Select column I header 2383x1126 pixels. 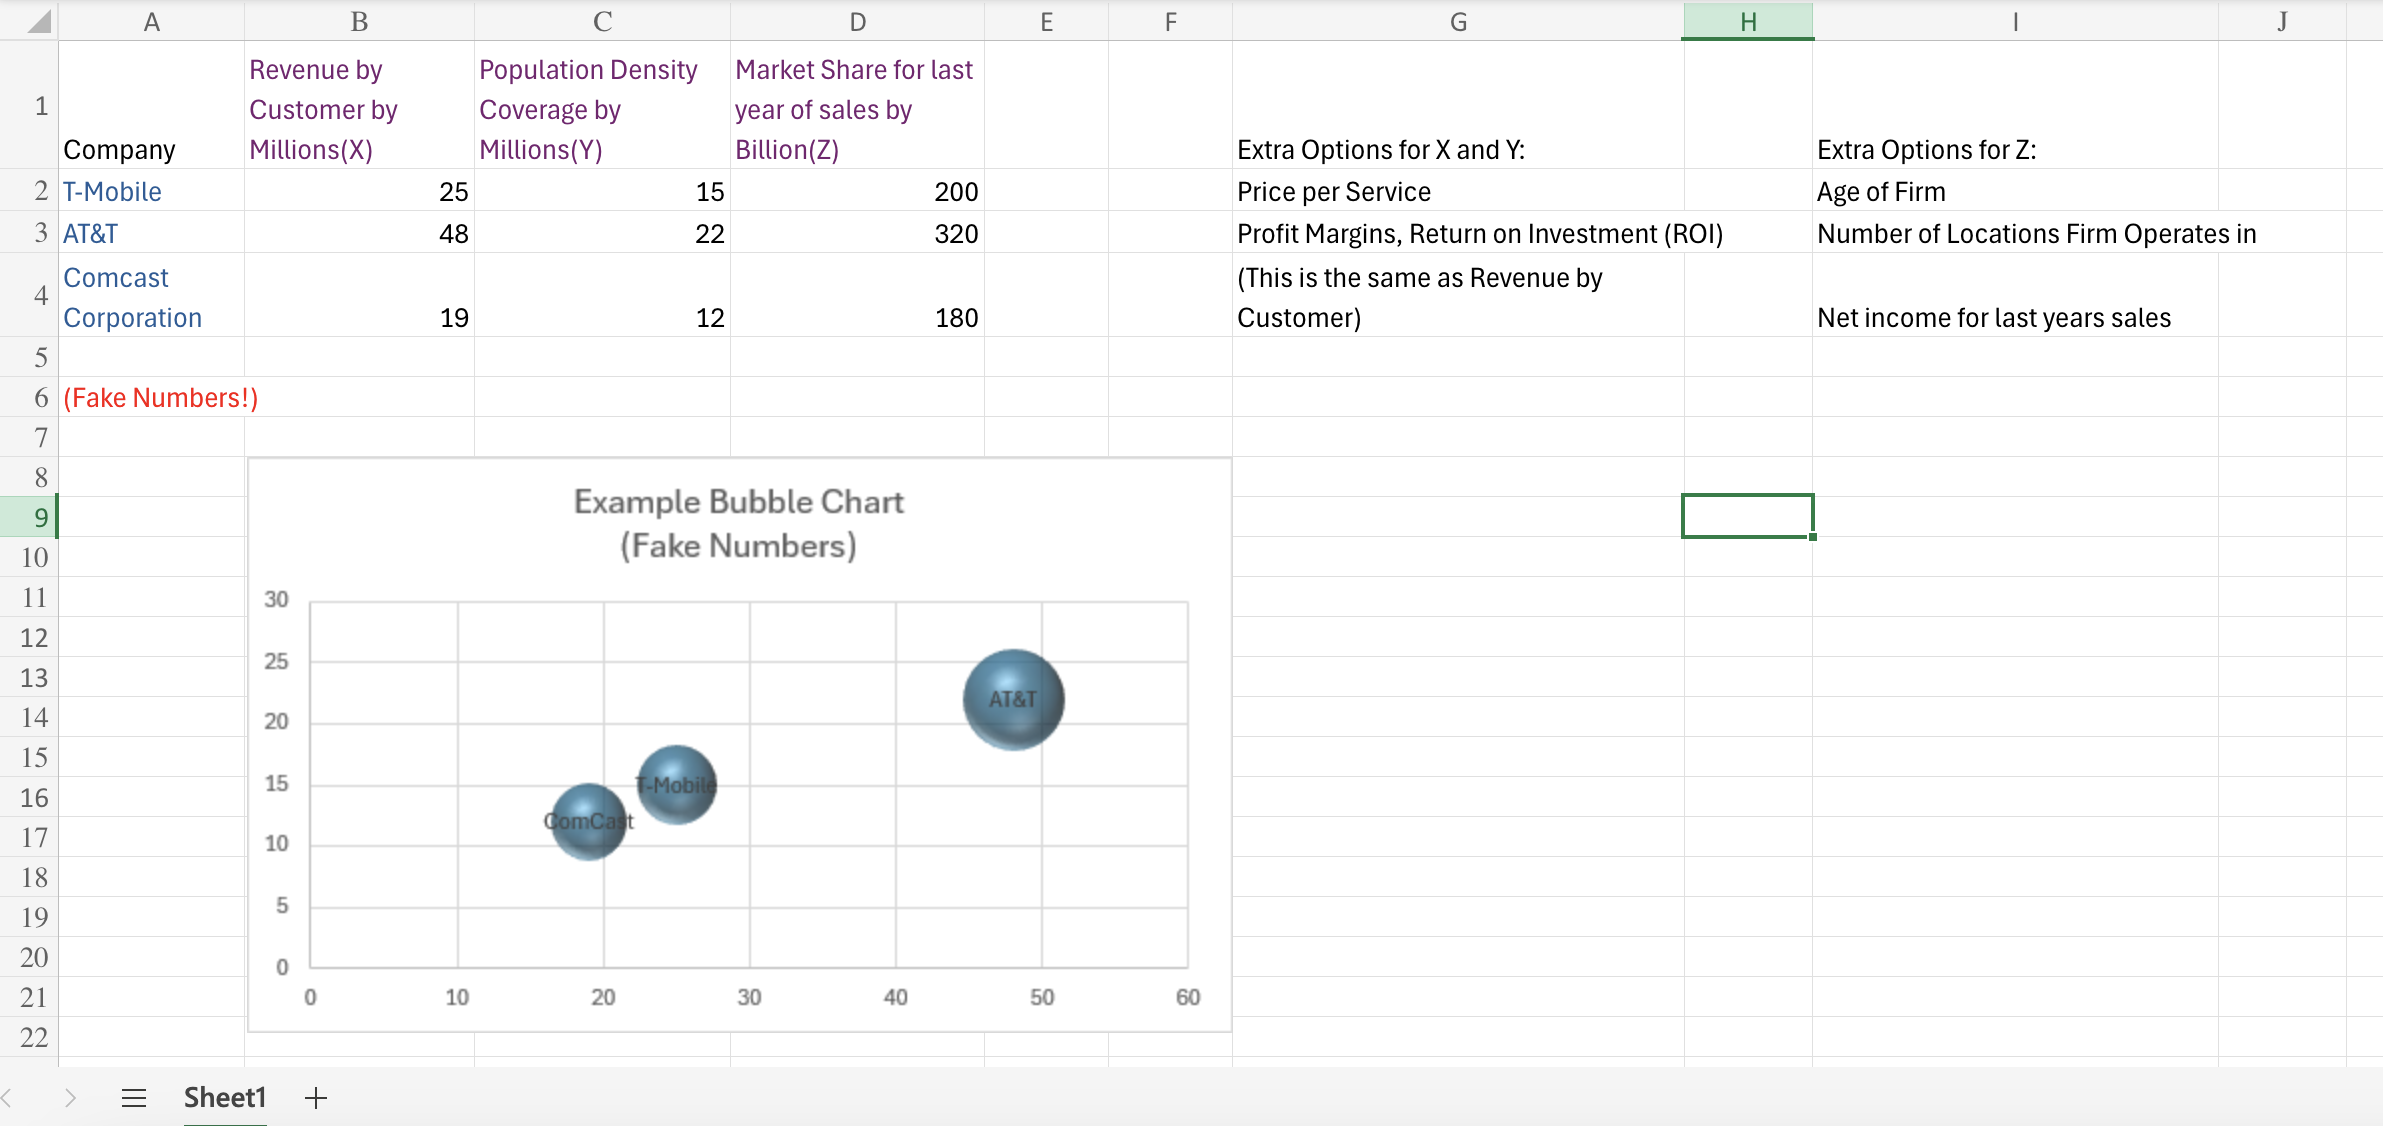[x=2015, y=21]
